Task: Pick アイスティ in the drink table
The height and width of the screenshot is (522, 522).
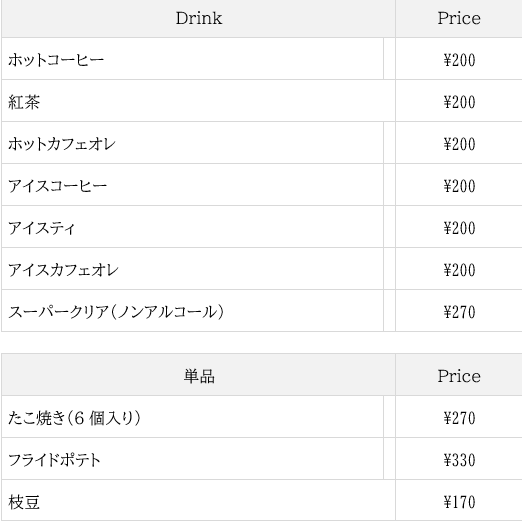Action: click(x=42, y=228)
